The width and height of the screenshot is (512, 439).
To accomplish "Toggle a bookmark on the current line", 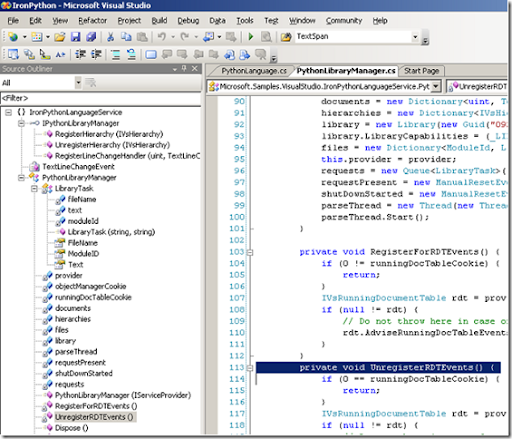I will point(151,54).
